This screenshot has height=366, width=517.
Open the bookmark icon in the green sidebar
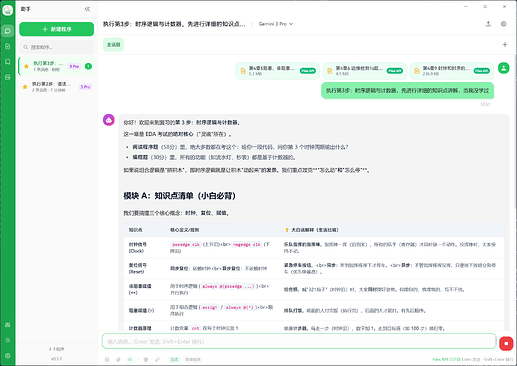[x=7, y=62]
